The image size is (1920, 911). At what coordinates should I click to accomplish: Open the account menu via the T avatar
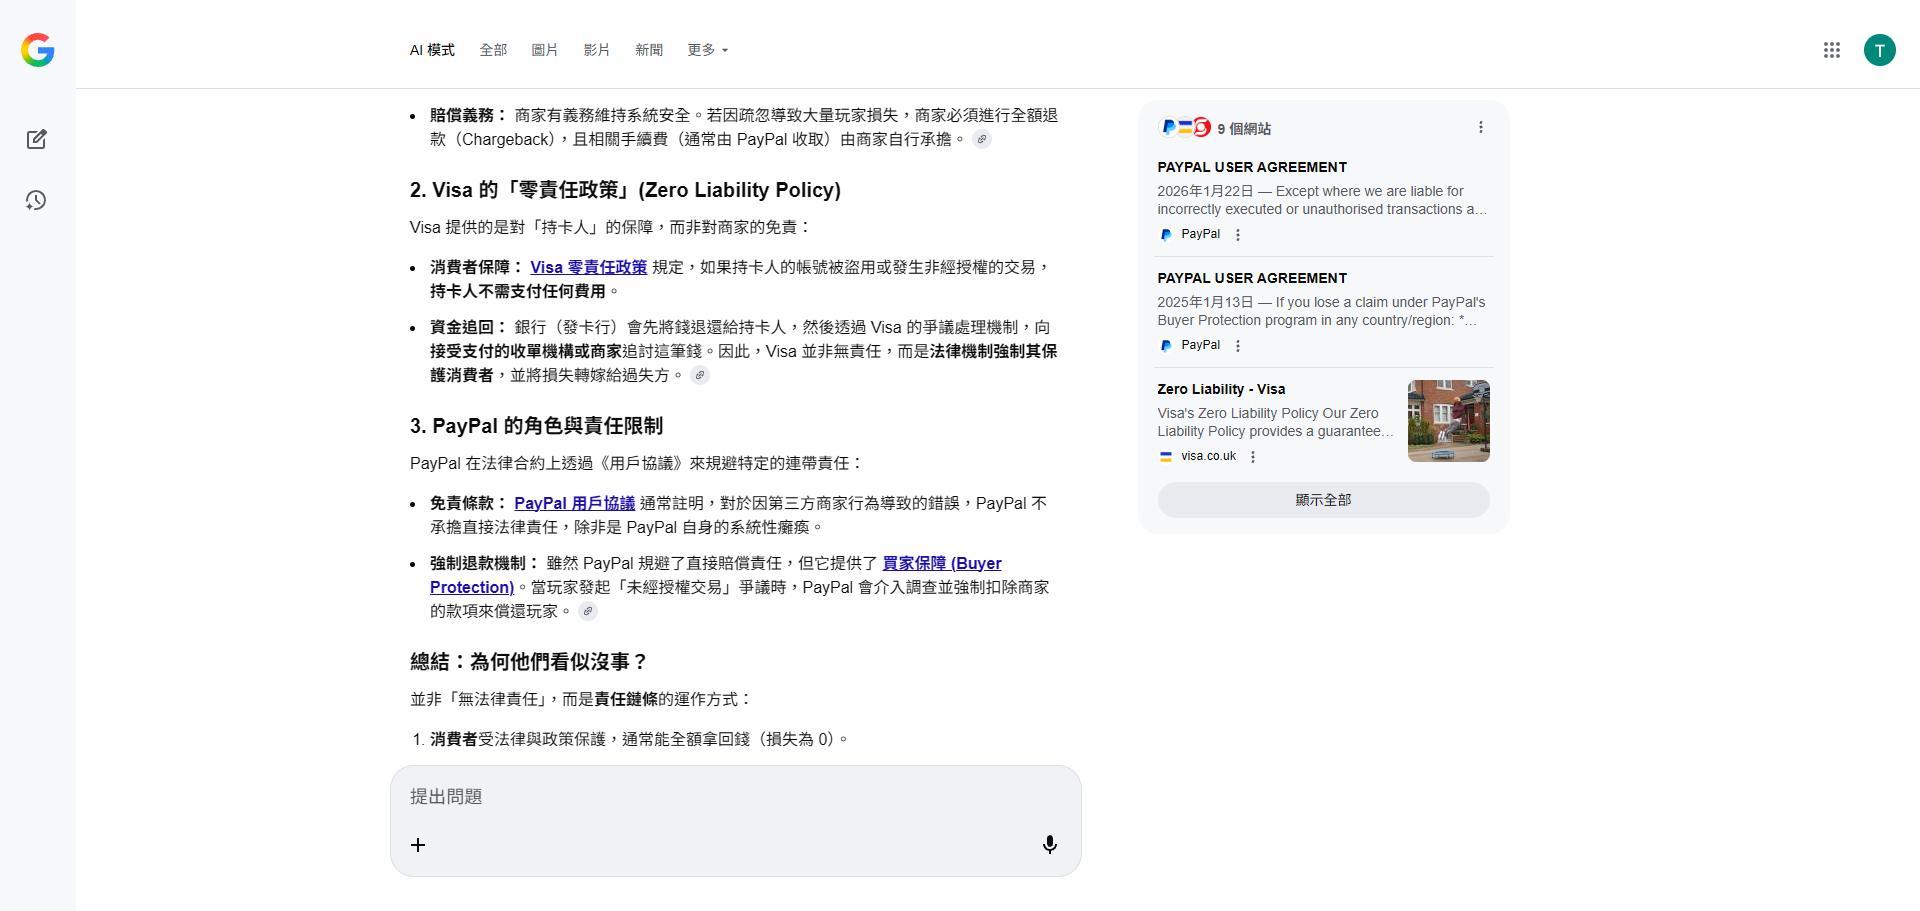tap(1881, 49)
